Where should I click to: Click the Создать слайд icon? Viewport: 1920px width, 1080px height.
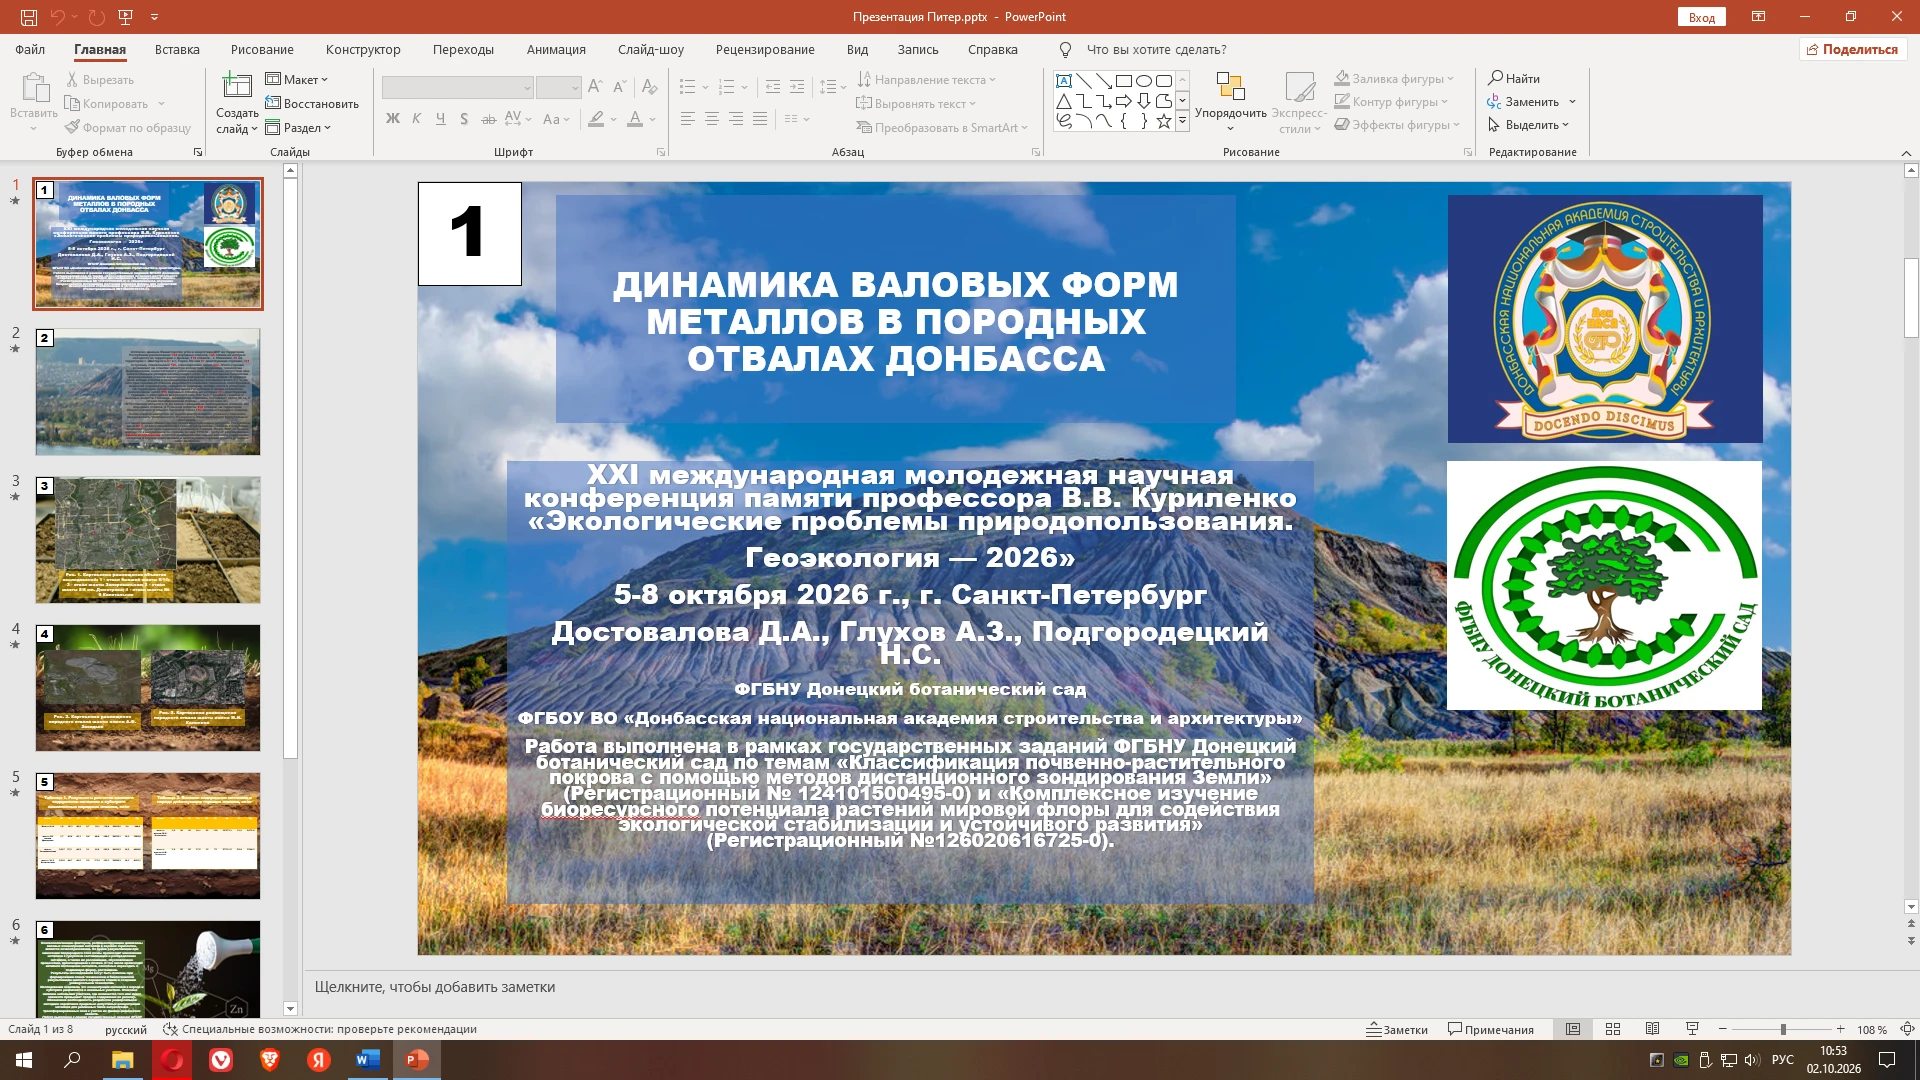237,87
